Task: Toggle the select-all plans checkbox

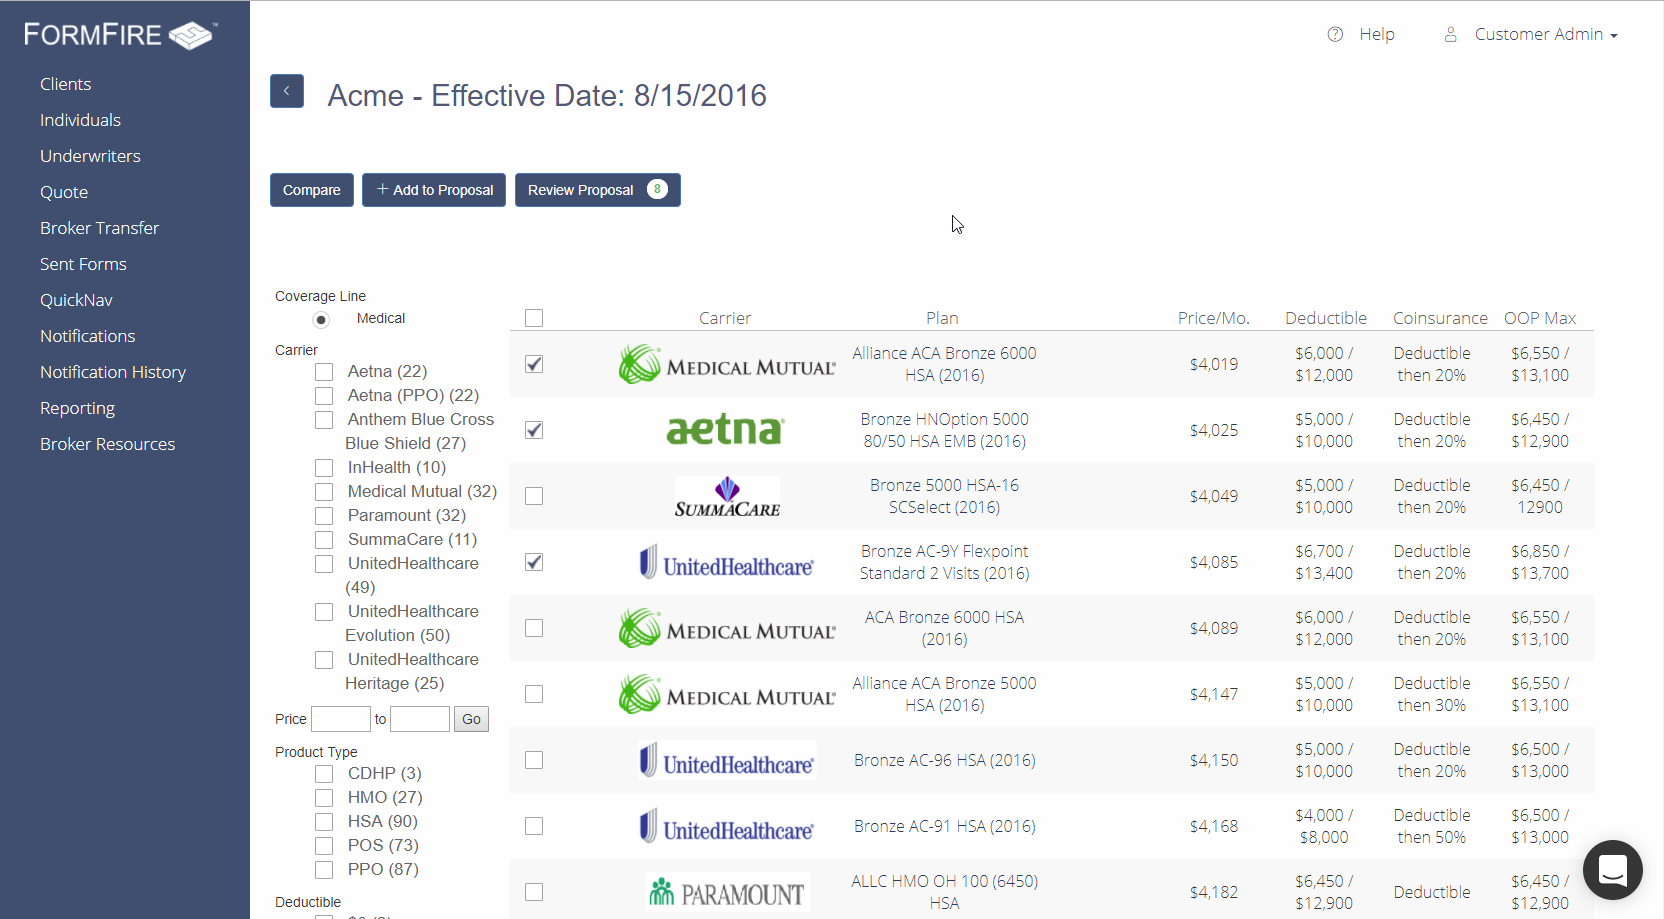Action: pyautogui.click(x=534, y=318)
